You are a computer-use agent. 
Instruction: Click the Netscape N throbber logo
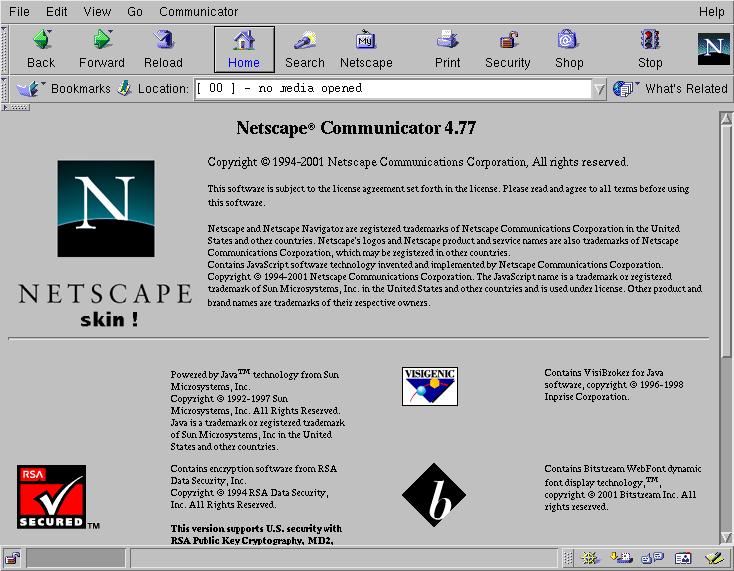713,48
